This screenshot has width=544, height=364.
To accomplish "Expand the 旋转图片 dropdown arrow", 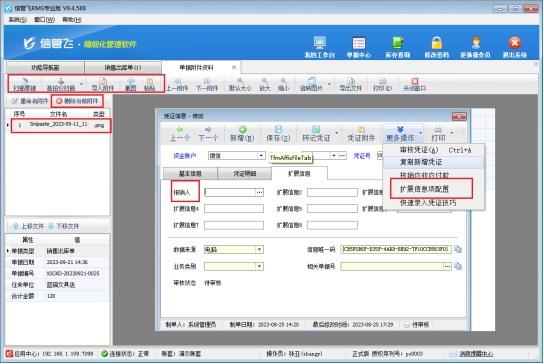I will point(329,84).
